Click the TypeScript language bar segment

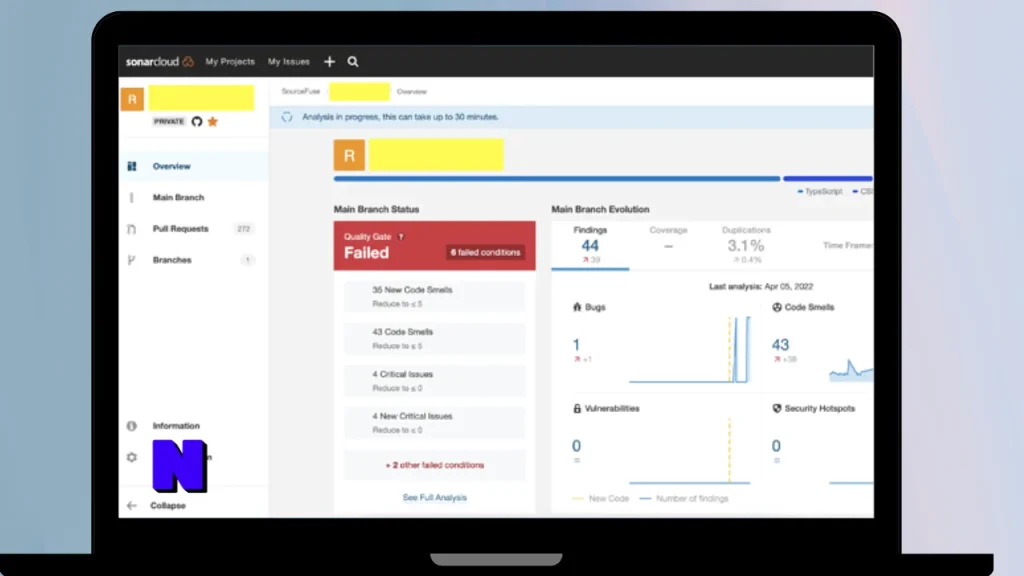click(x=556, y=178)
